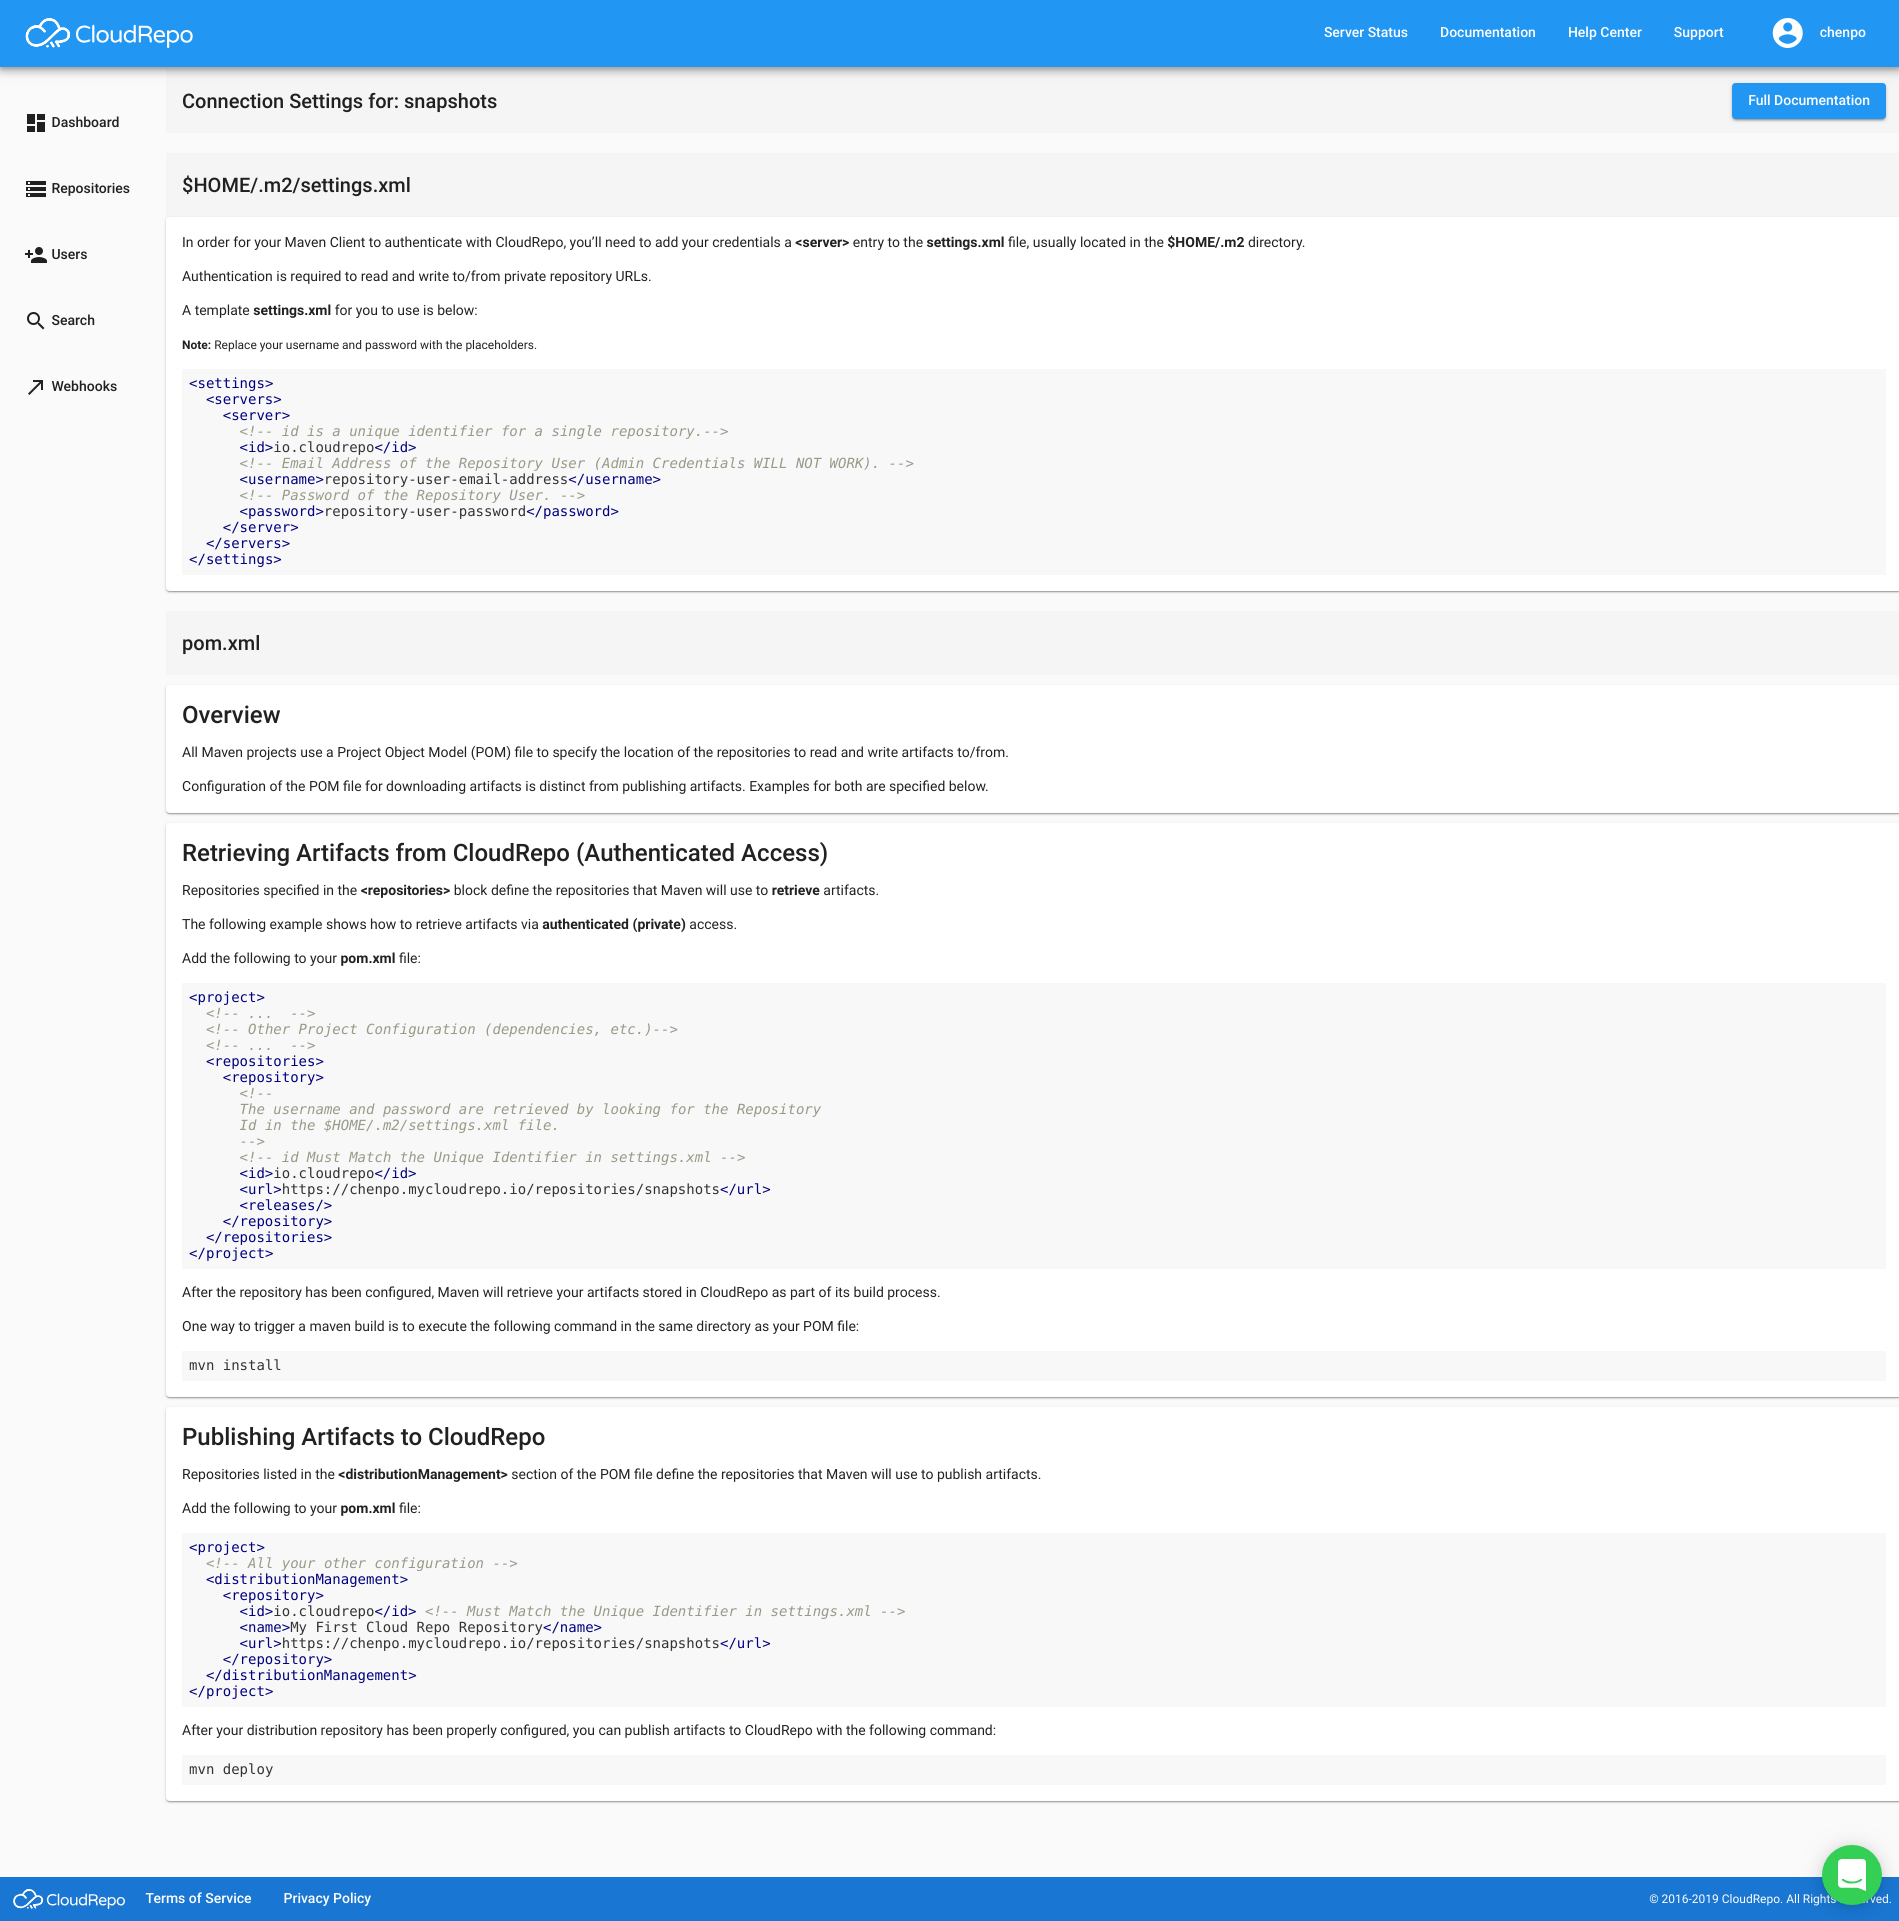Click the Repositories list icon
Viewport: 1899px width, 1921px height.
pyautogui.click(x=36, y=189)
